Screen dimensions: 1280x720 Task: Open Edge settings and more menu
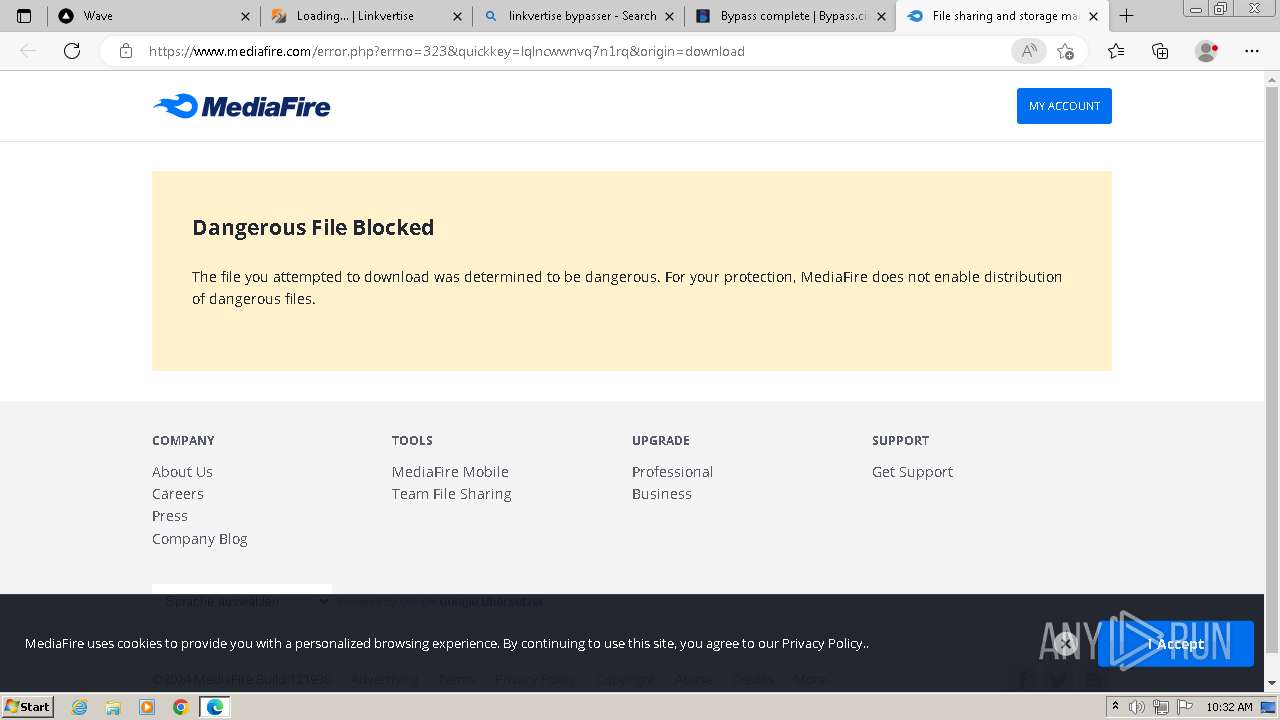(x=1252, y=51)
